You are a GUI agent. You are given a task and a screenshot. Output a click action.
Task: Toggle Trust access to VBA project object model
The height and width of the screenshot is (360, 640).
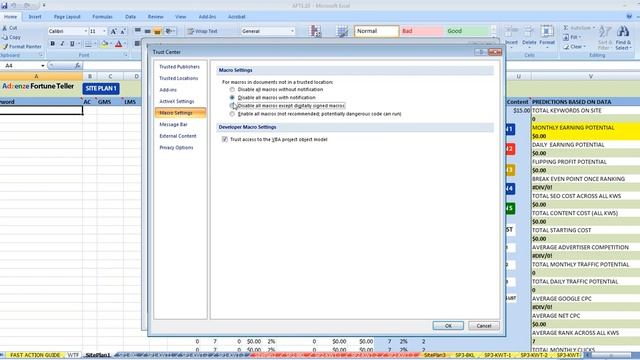pyautogui.click(x=224, y=139)
